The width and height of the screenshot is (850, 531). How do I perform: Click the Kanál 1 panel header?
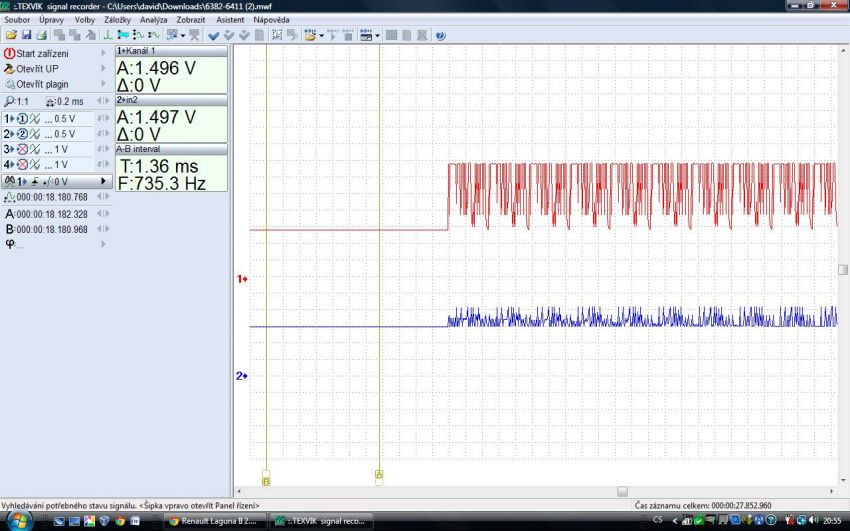171,51
